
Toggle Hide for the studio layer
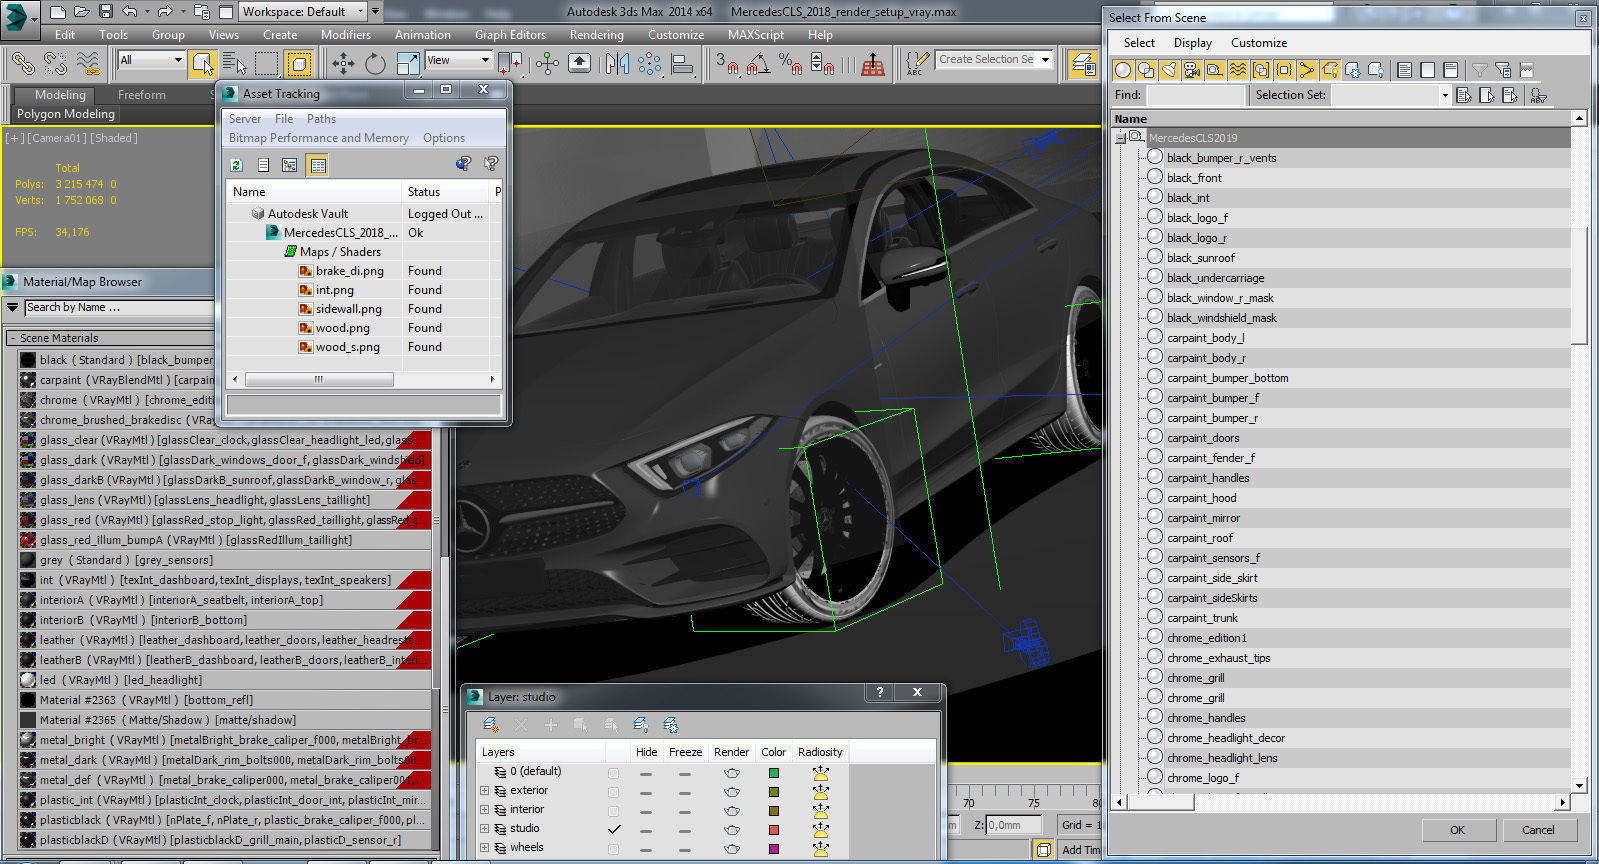click(x=646, y=830)
